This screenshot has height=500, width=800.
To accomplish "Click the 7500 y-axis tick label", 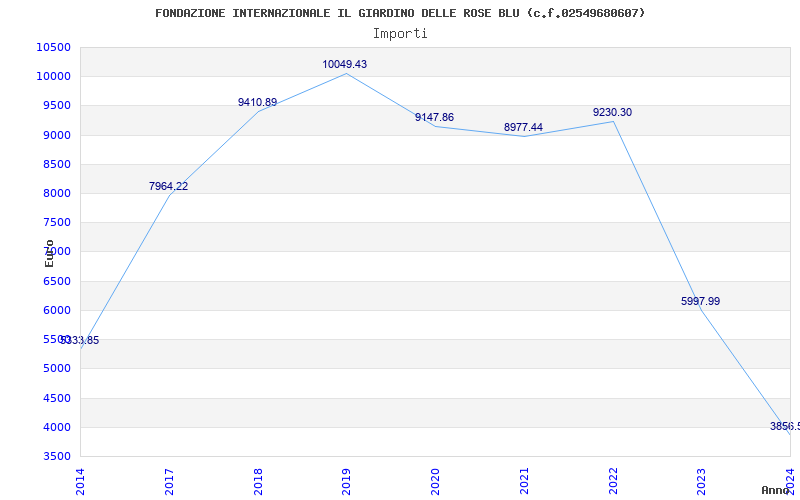I will pos(56,222).
